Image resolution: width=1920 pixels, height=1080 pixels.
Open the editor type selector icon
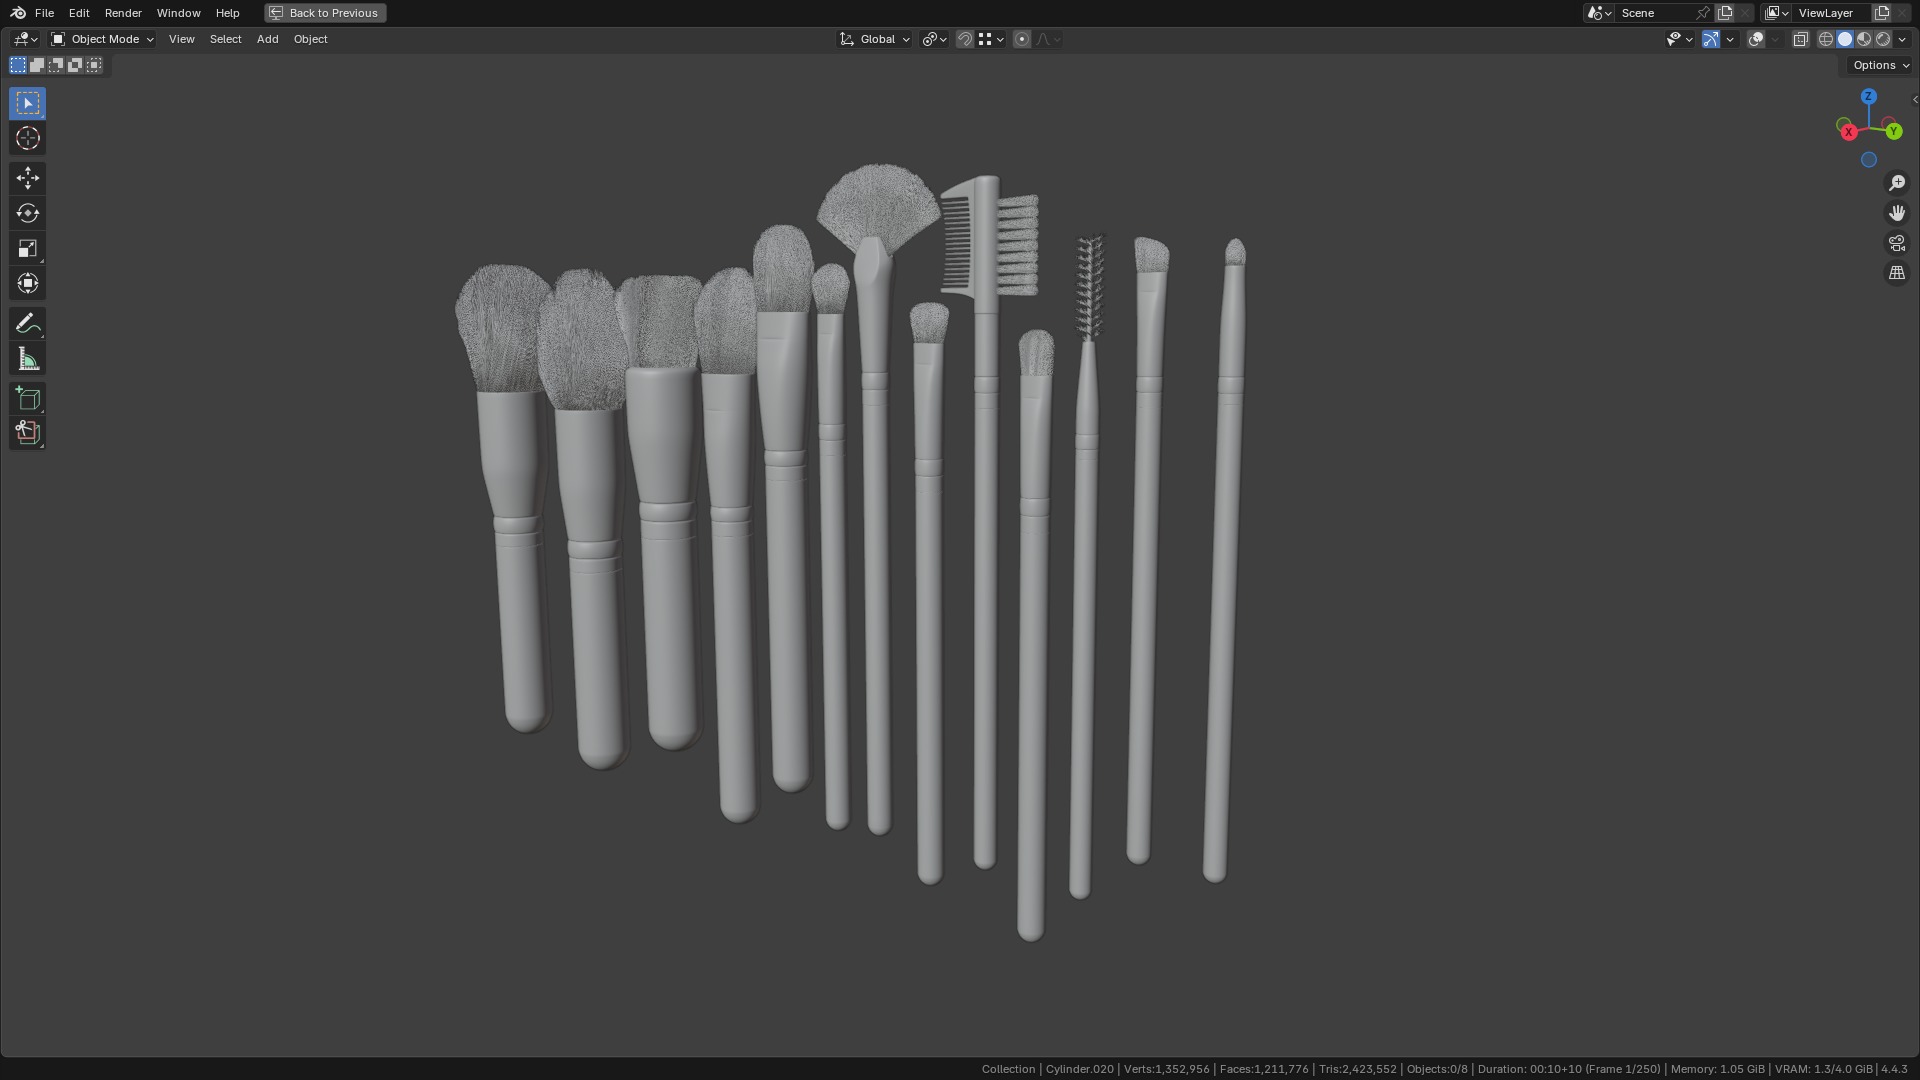(25, 39)
